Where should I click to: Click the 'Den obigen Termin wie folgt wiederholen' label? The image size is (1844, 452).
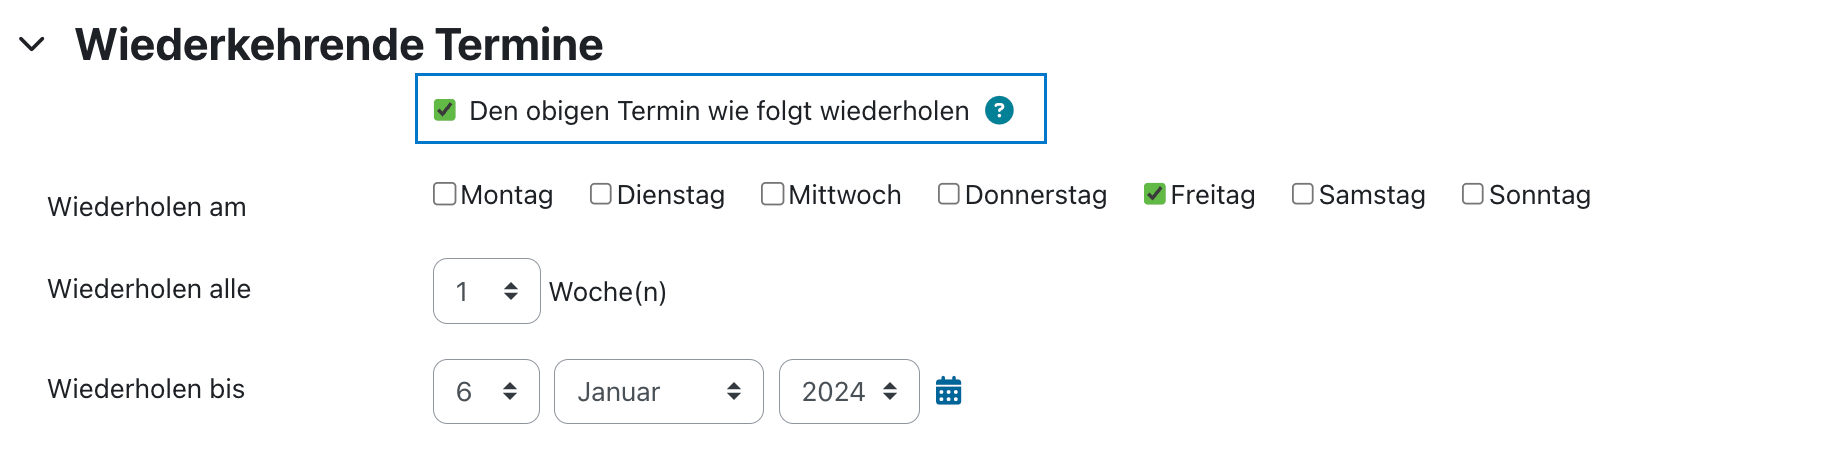719,111
